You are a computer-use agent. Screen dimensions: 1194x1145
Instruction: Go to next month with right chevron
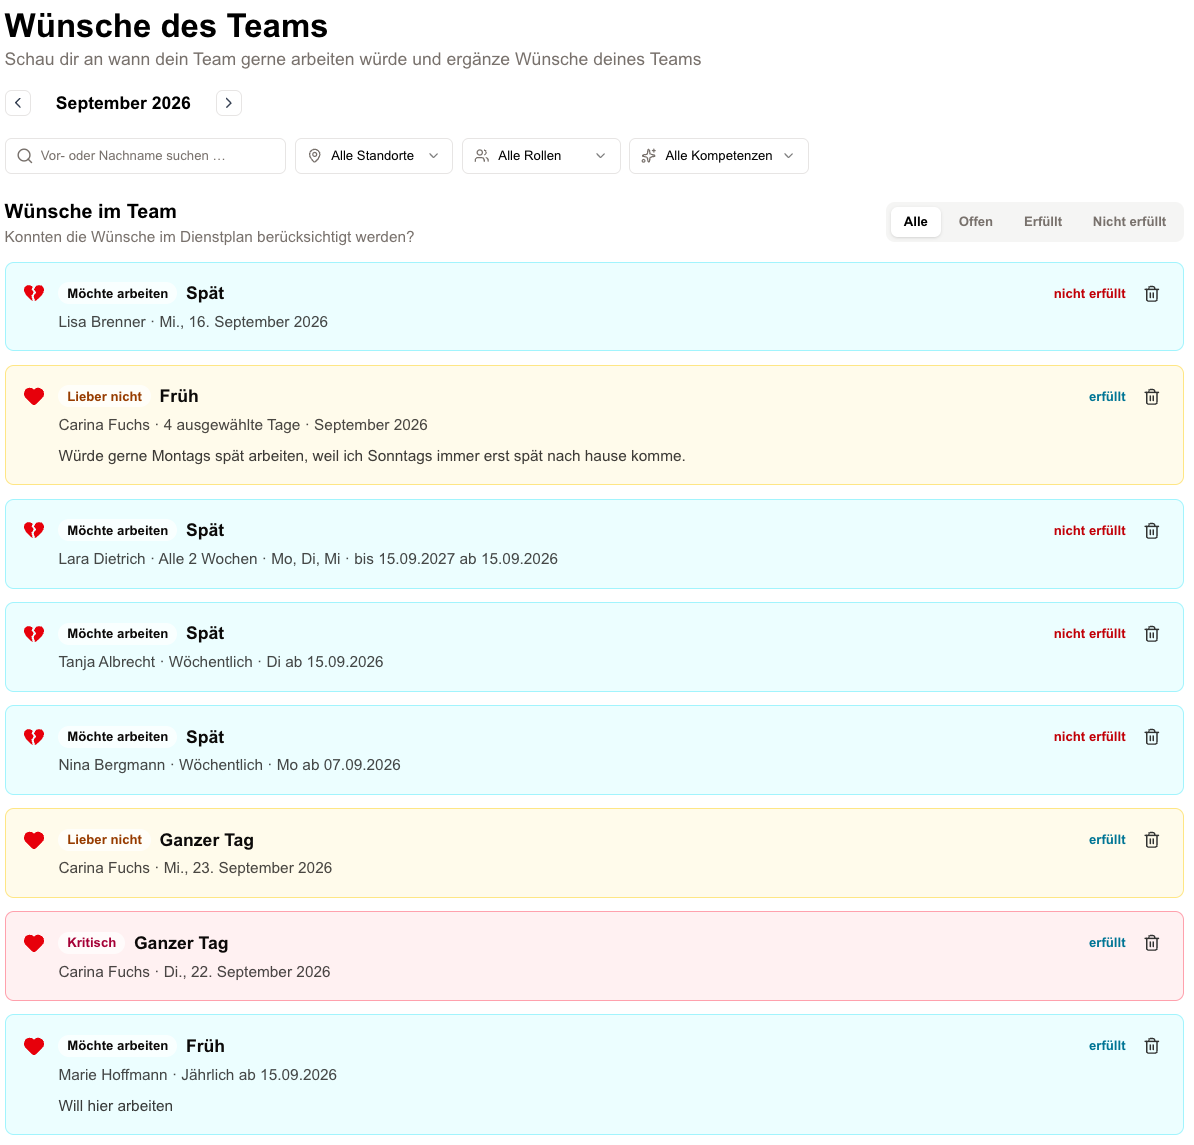coord(228,103)
